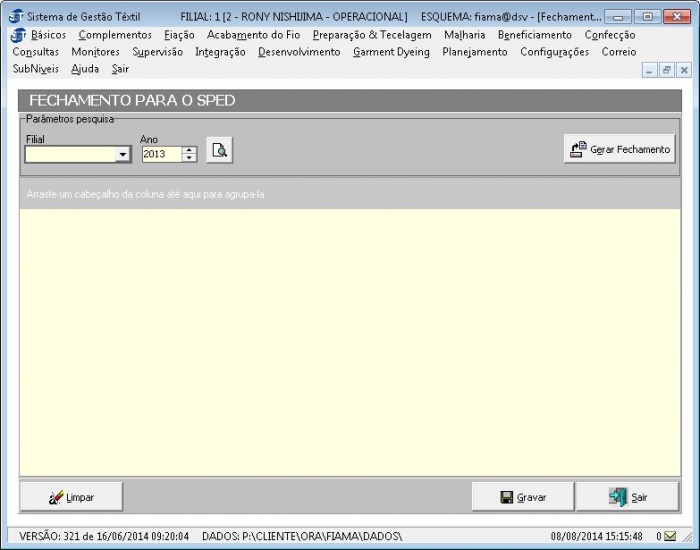Open the Preparação & Tecelagem menu

pos(372,35)
